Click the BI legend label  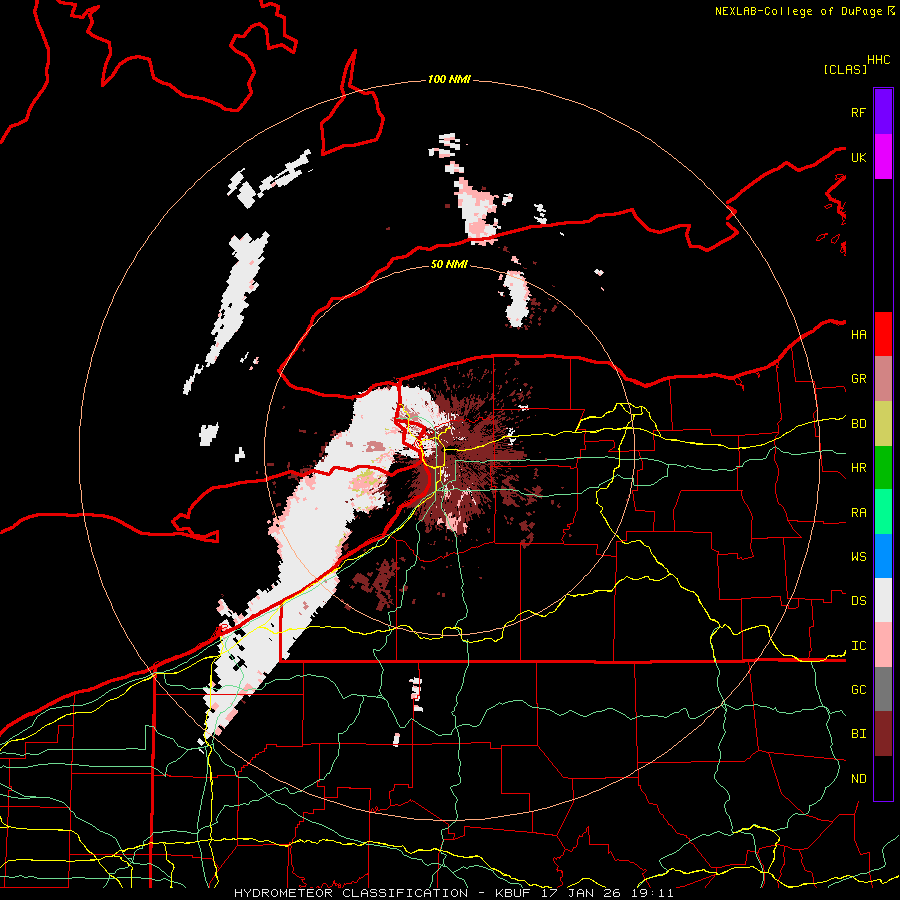(859, 734)
